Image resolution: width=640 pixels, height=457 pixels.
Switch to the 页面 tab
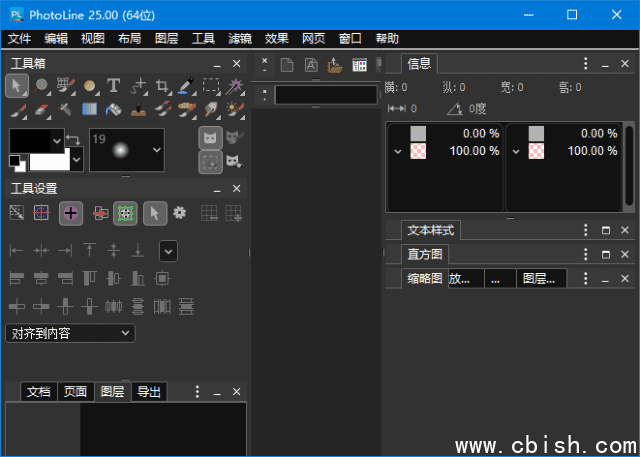pos(76,392)
